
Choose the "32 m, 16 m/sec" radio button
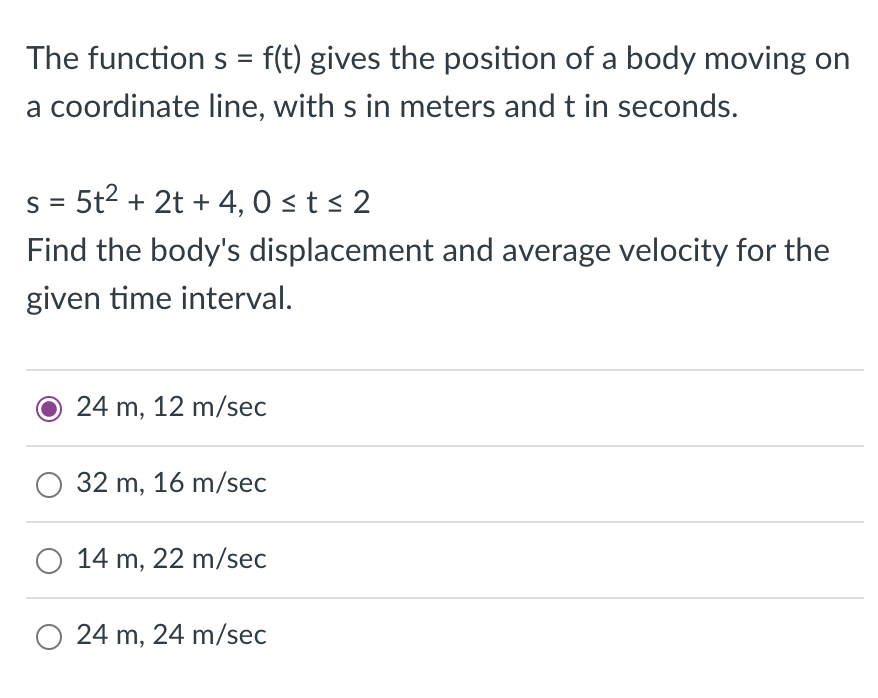[49, 485]
